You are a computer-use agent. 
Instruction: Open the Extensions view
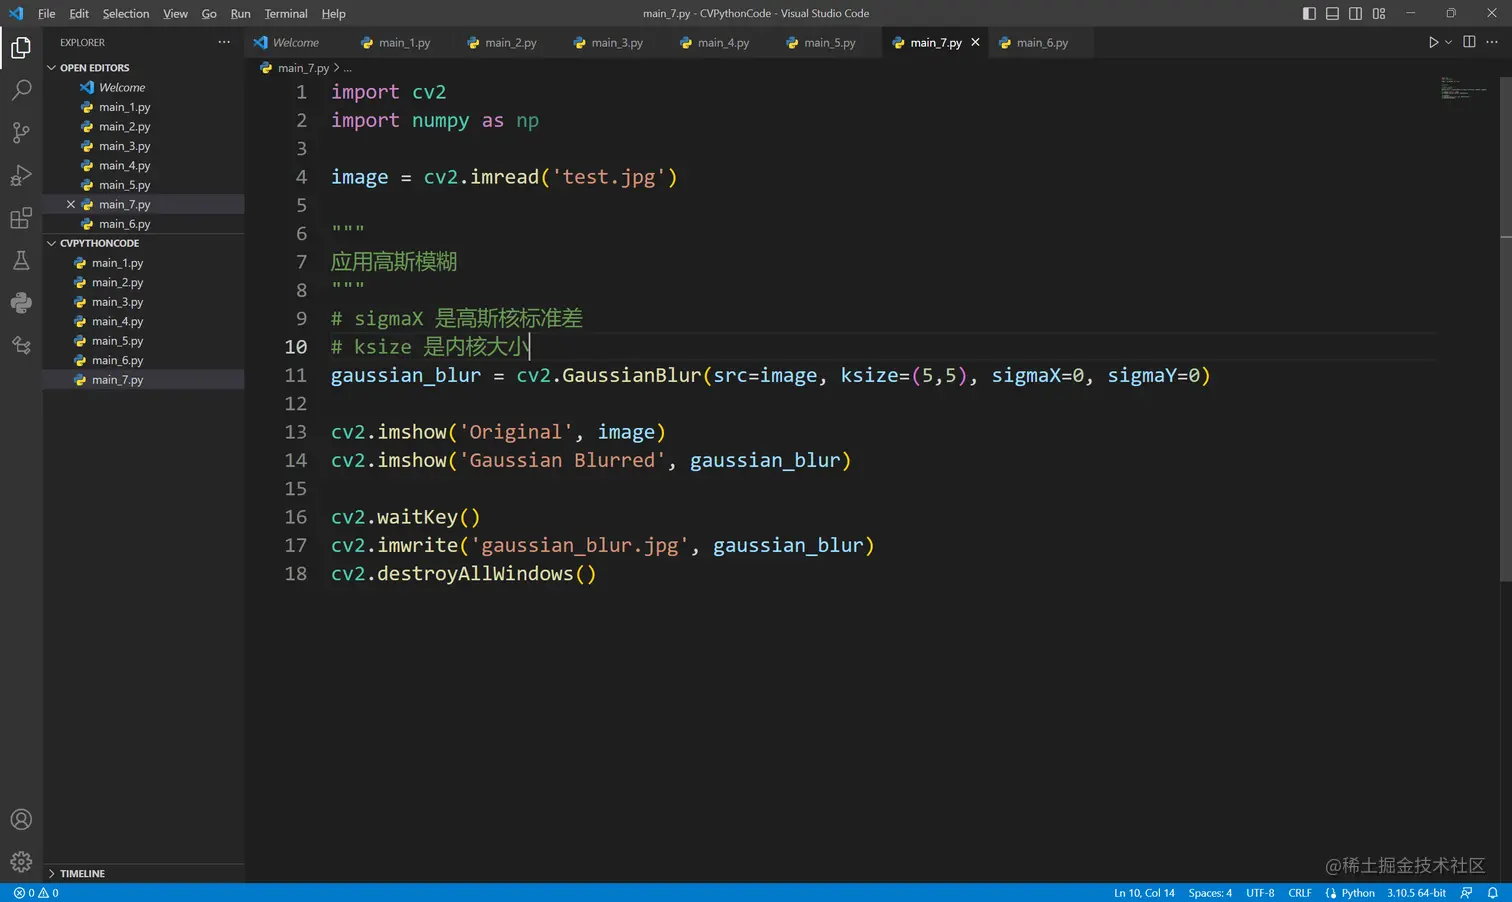coord(21,218)
